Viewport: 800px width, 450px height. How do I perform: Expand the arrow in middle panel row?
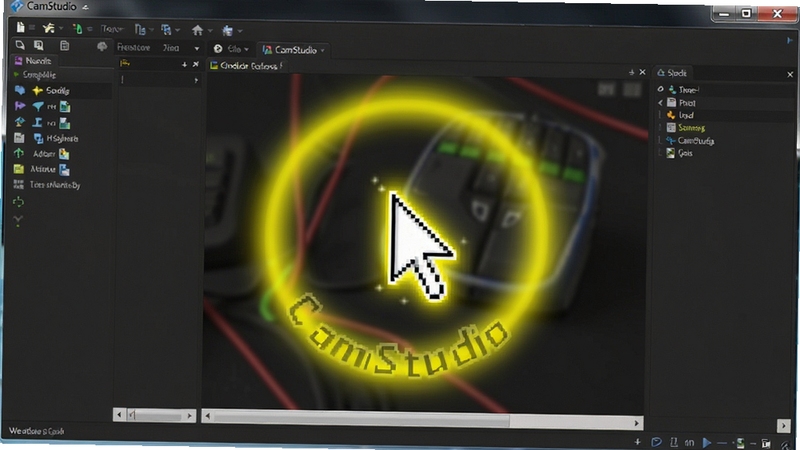[x=196, y=80]
